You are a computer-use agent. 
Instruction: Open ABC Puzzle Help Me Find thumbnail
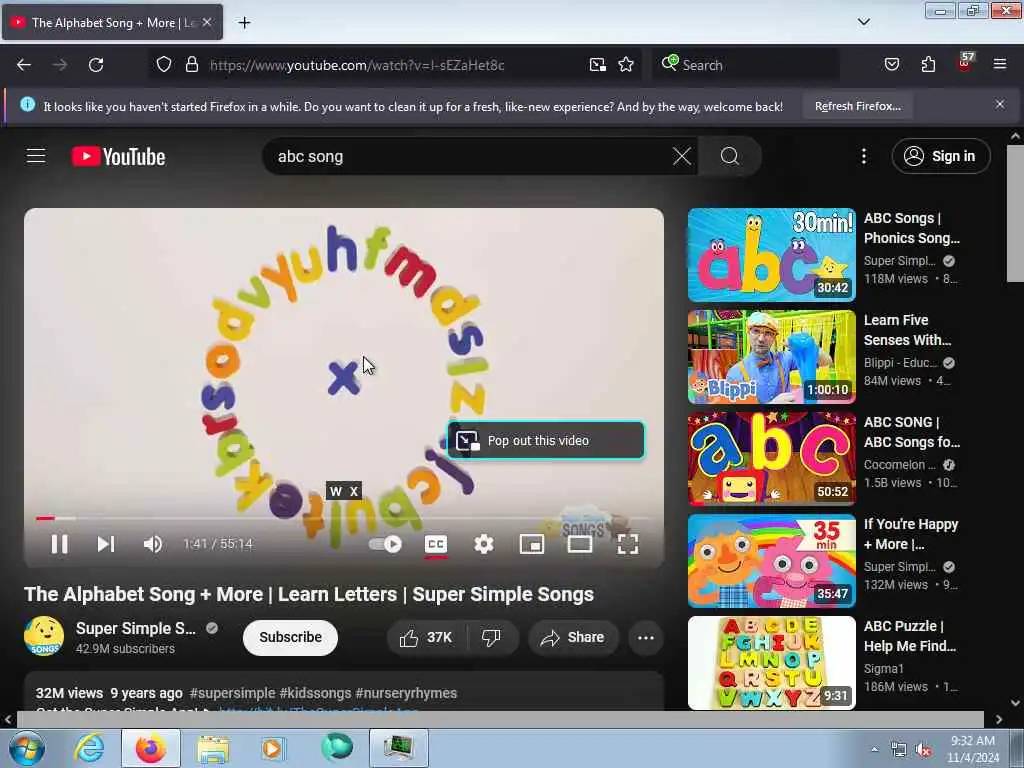(772, 662)
